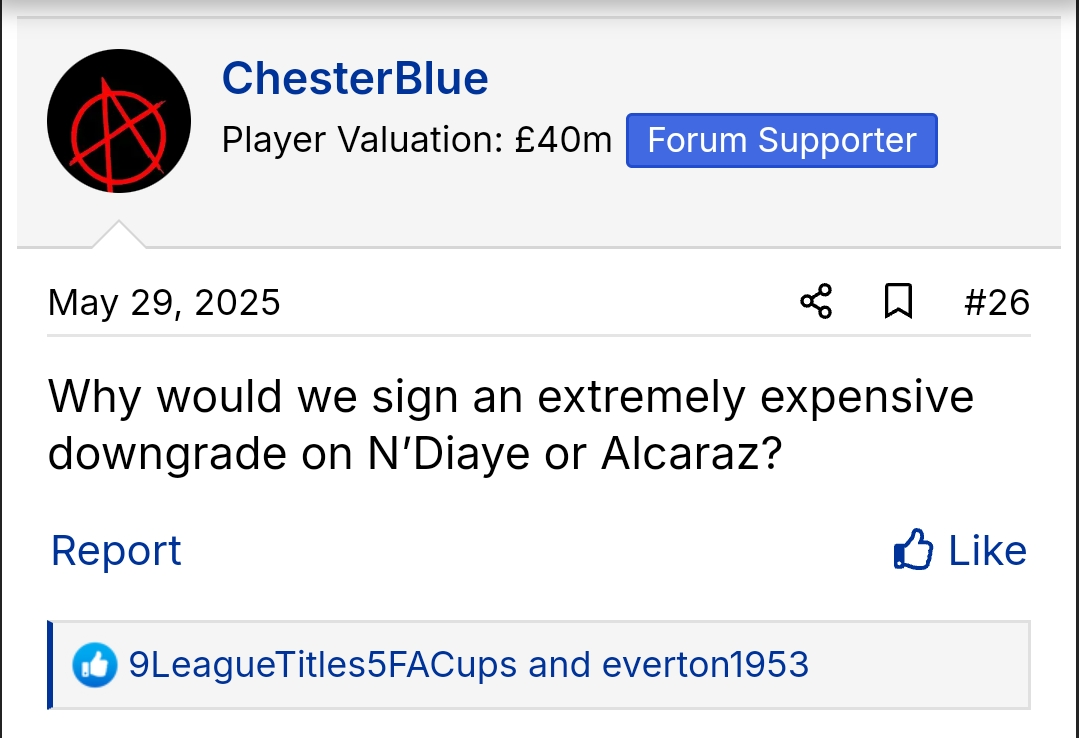
Task: Click the thumbs-up outline icon
Action: (x=913, y=551)
